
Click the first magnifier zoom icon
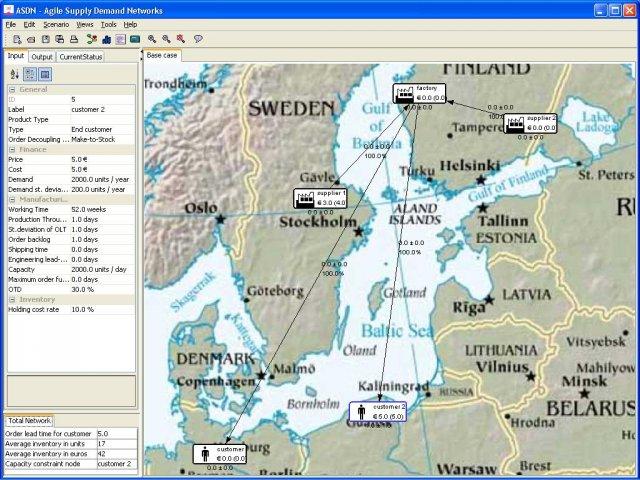153,39
